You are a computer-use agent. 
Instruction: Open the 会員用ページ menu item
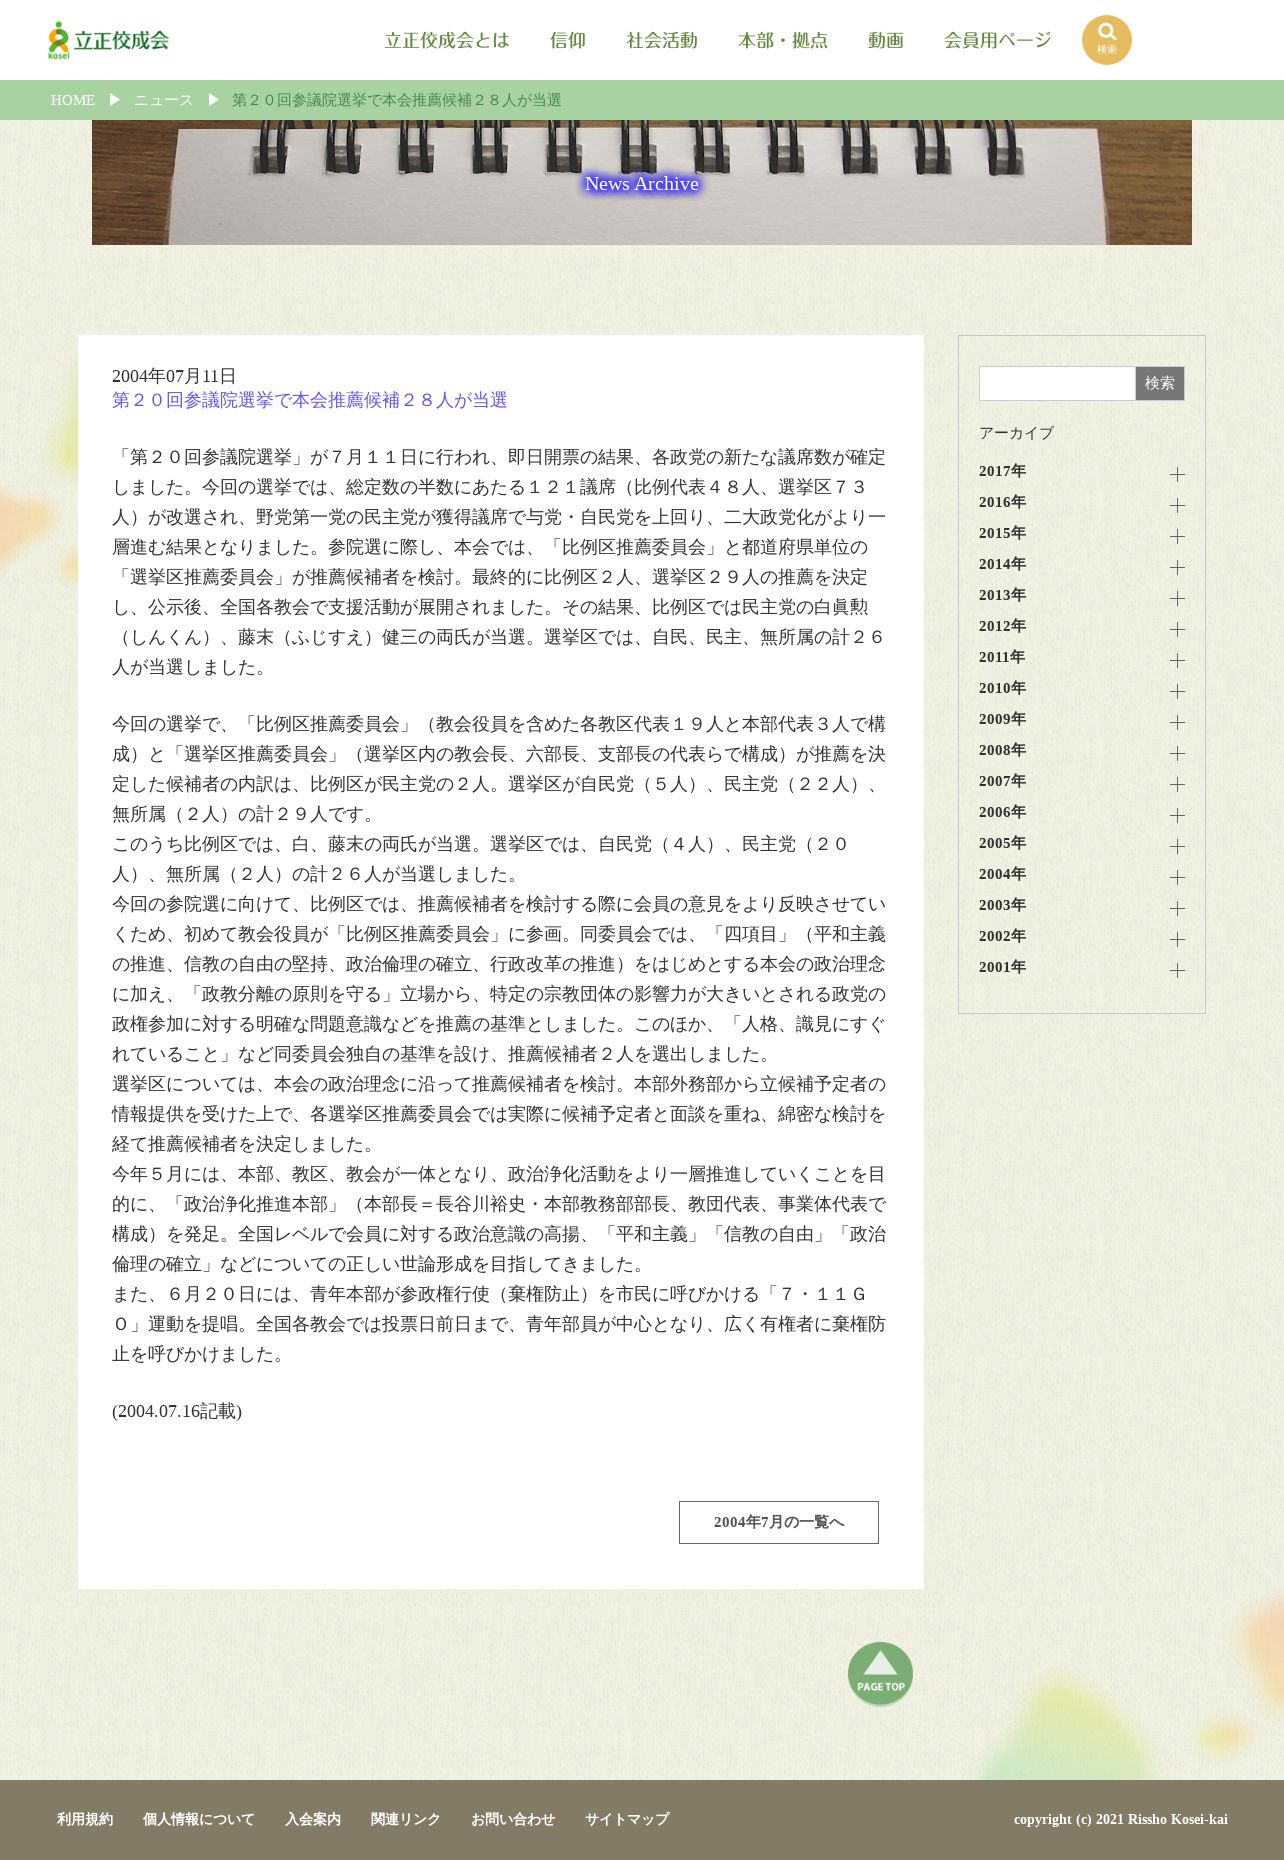pyautogui.click(x=998, y=40)
